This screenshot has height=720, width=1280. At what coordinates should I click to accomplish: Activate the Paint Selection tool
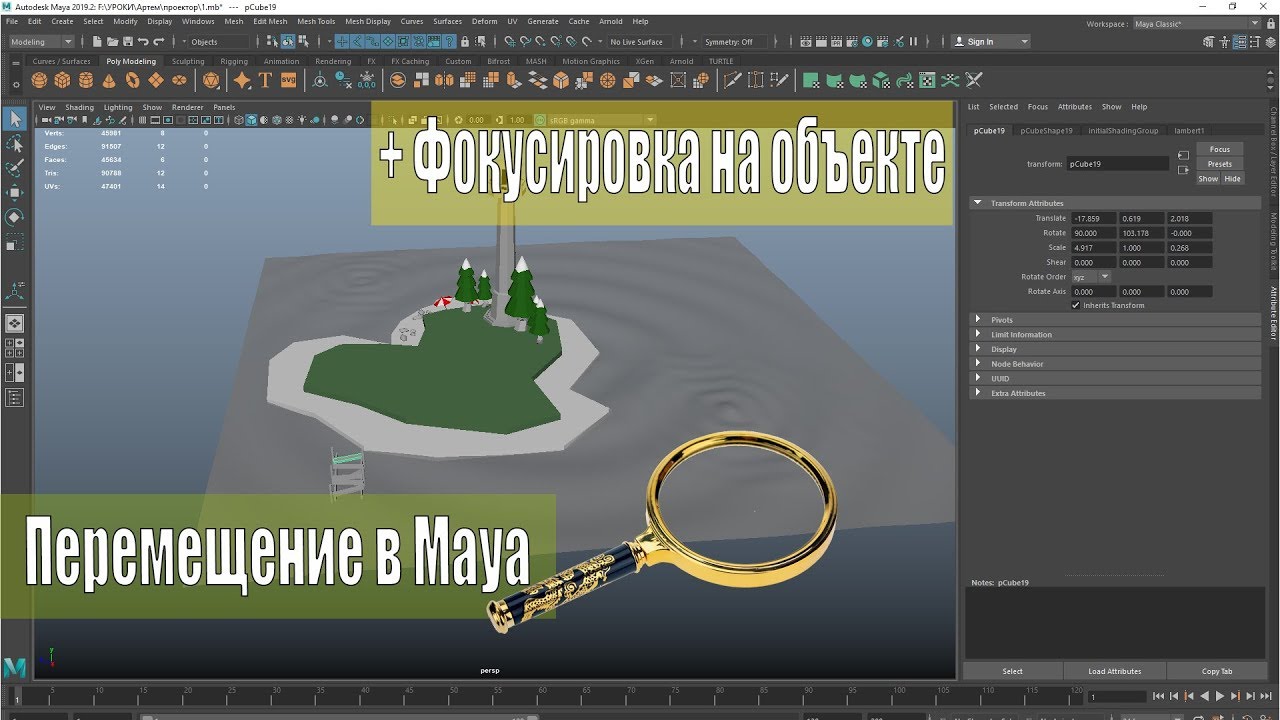[x=15, y=168]
